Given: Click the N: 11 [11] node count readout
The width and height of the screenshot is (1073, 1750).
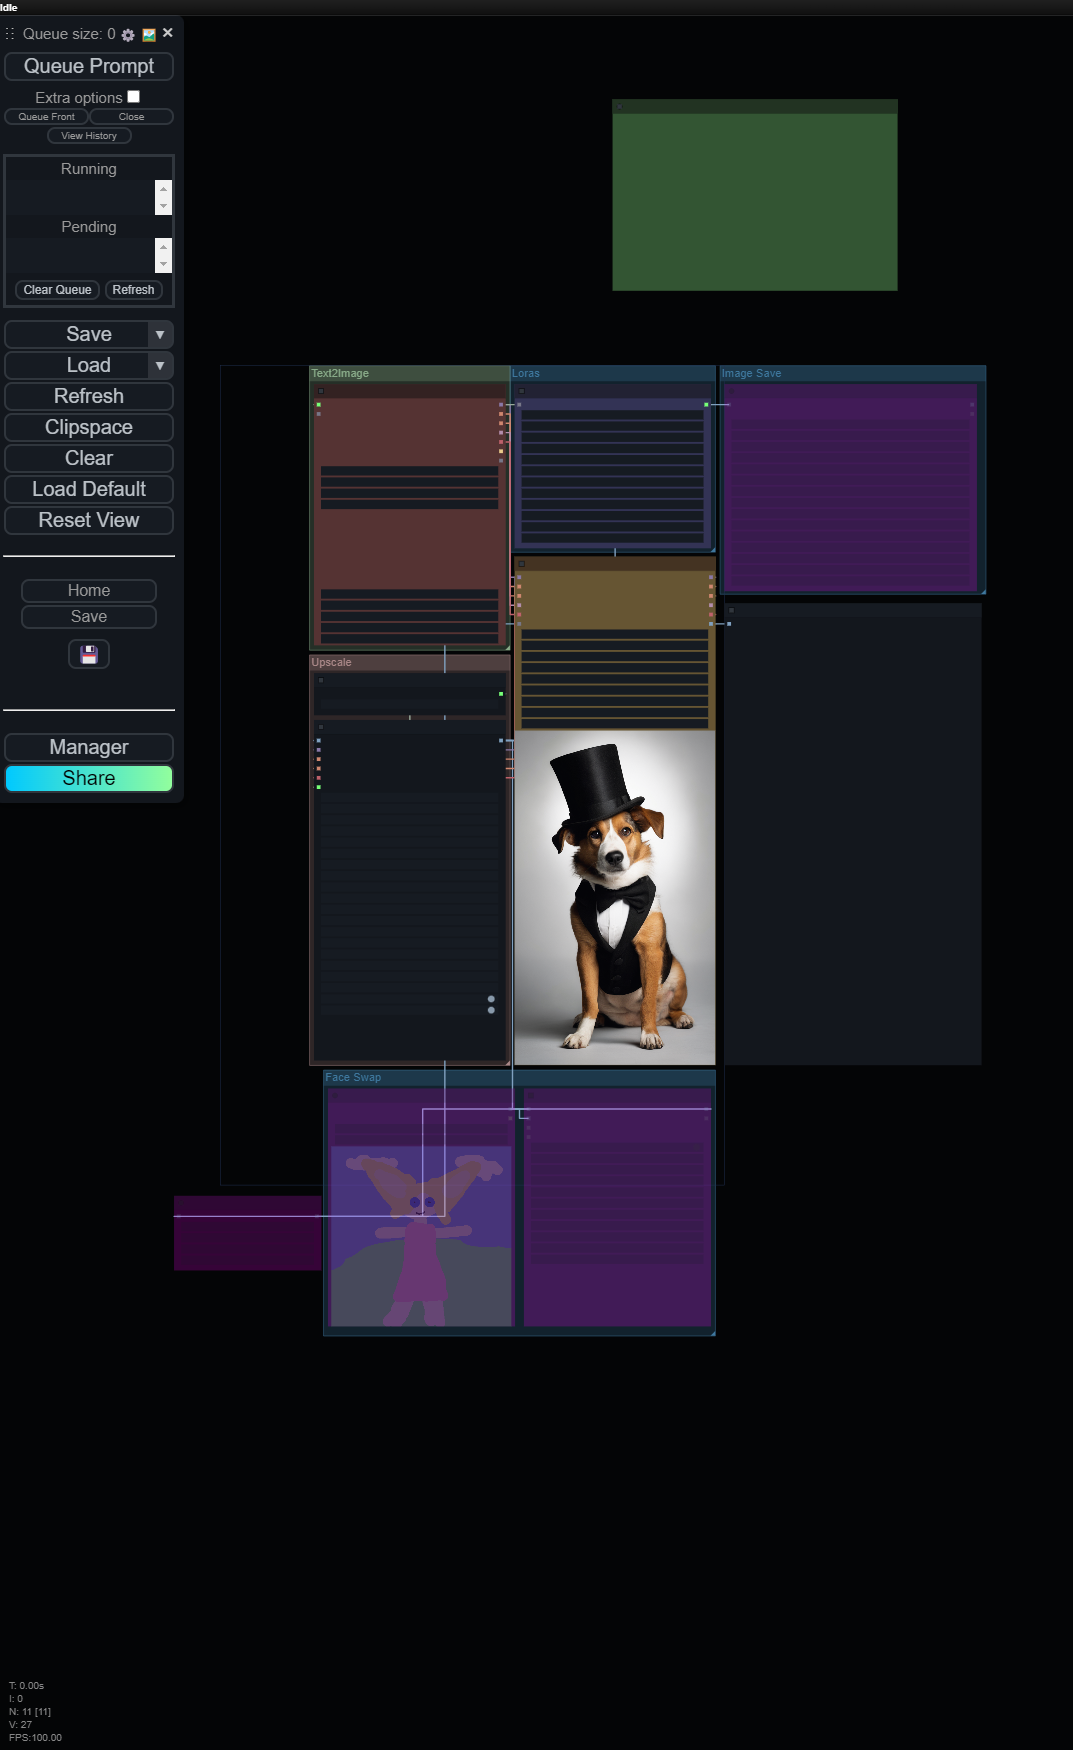Looking at the screenshot, I should [x=30, y=1711].
